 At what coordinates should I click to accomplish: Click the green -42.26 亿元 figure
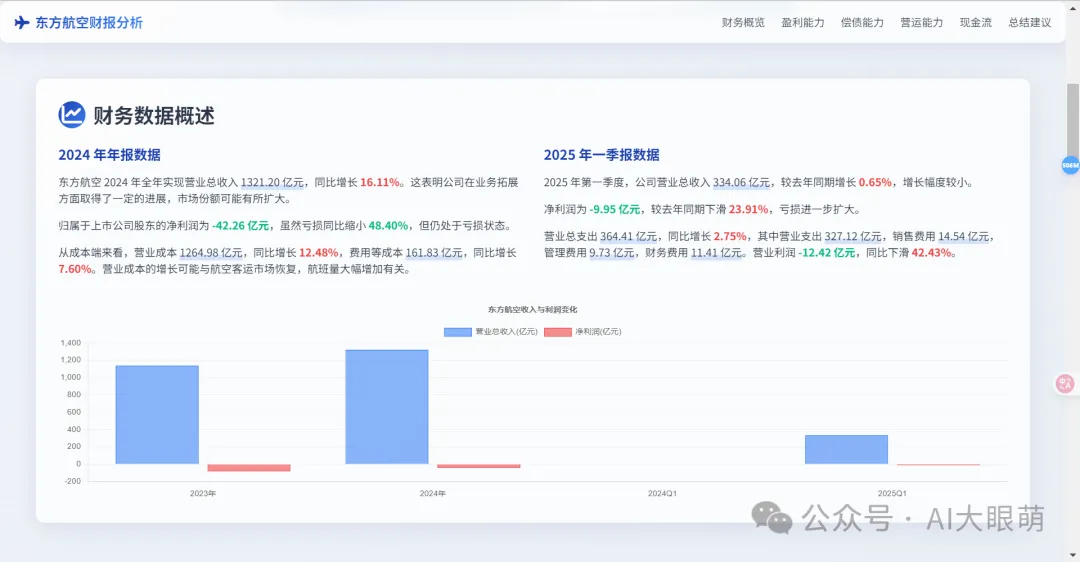(240, 226)
